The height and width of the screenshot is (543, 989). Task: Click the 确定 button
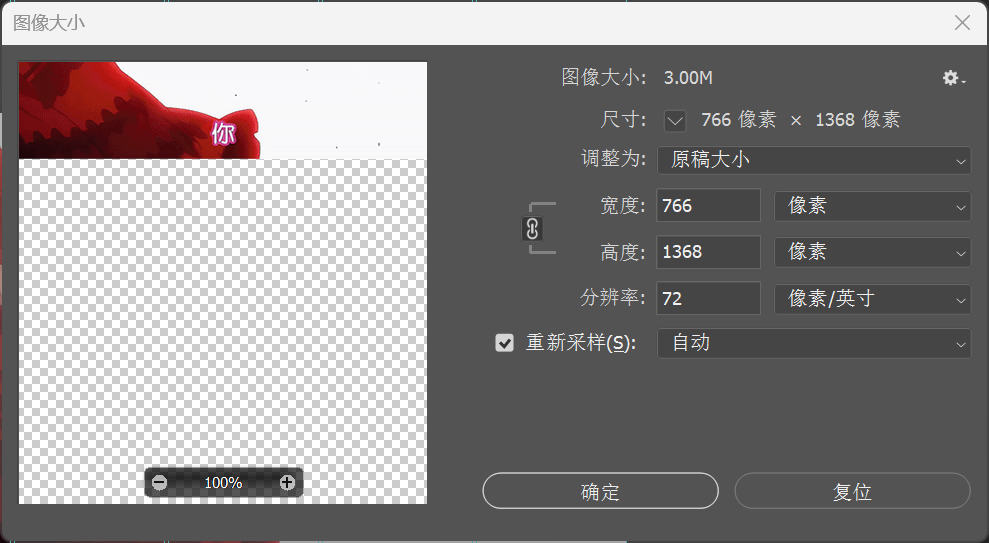[x=600, y=491]
